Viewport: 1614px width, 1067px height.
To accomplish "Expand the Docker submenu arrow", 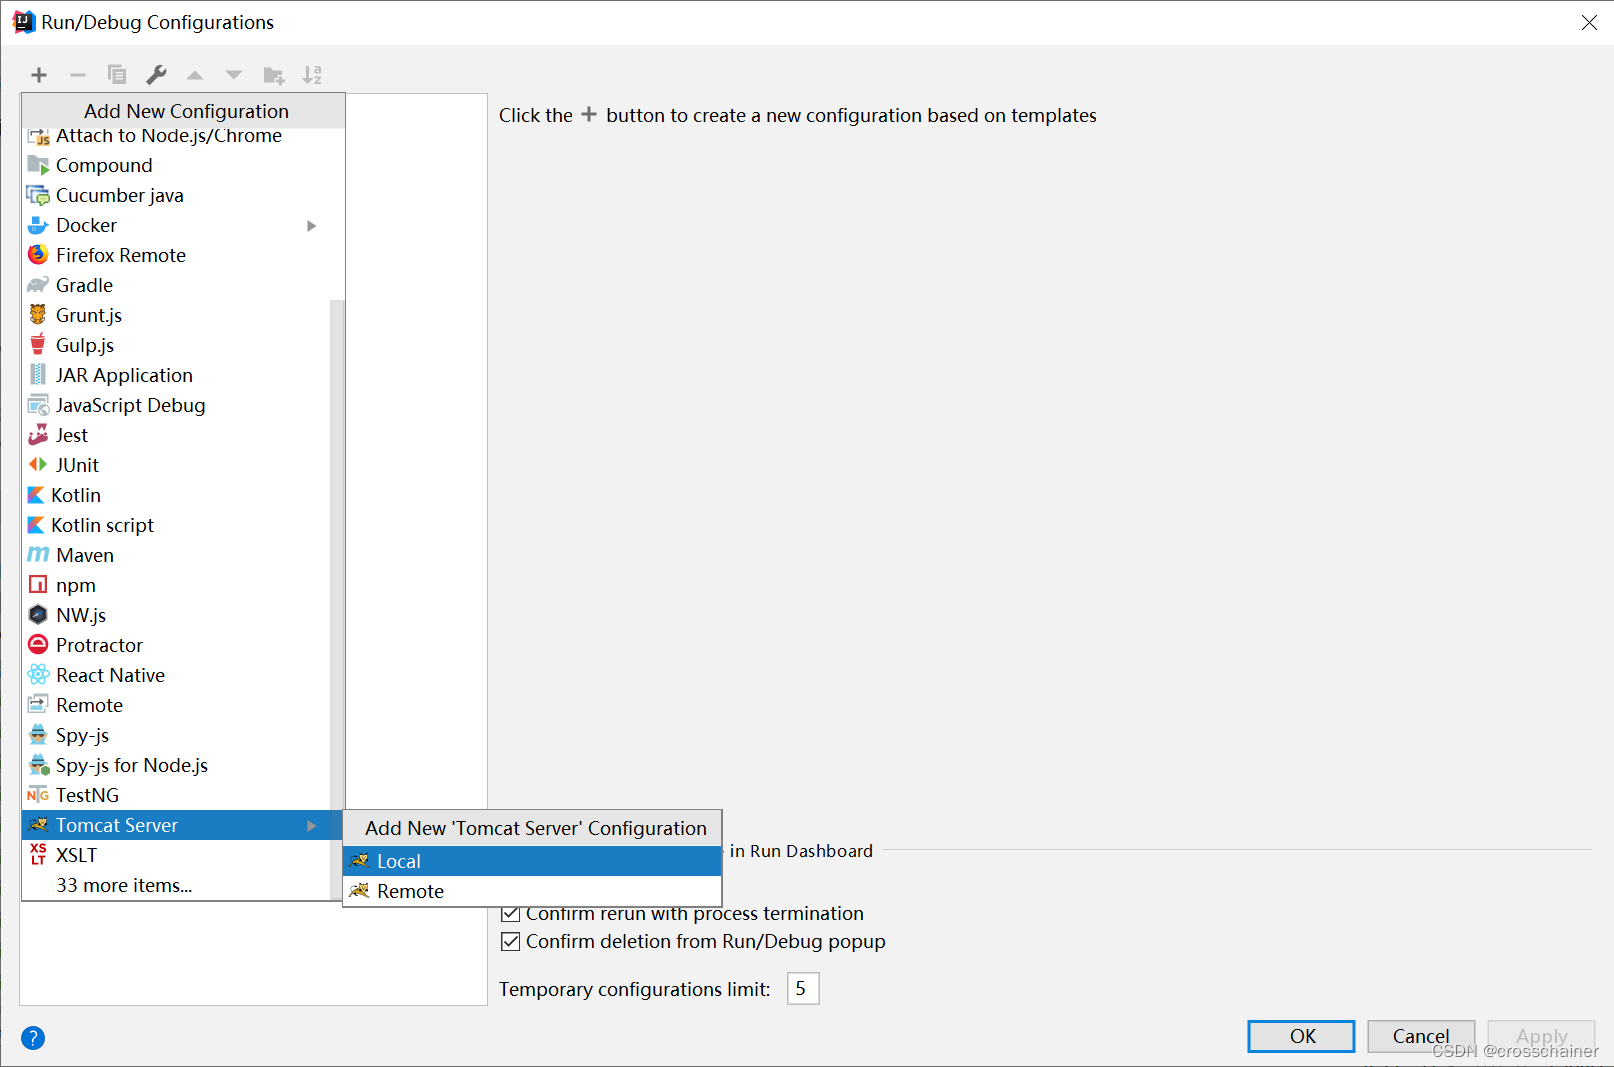I will [x=312, y=226].
